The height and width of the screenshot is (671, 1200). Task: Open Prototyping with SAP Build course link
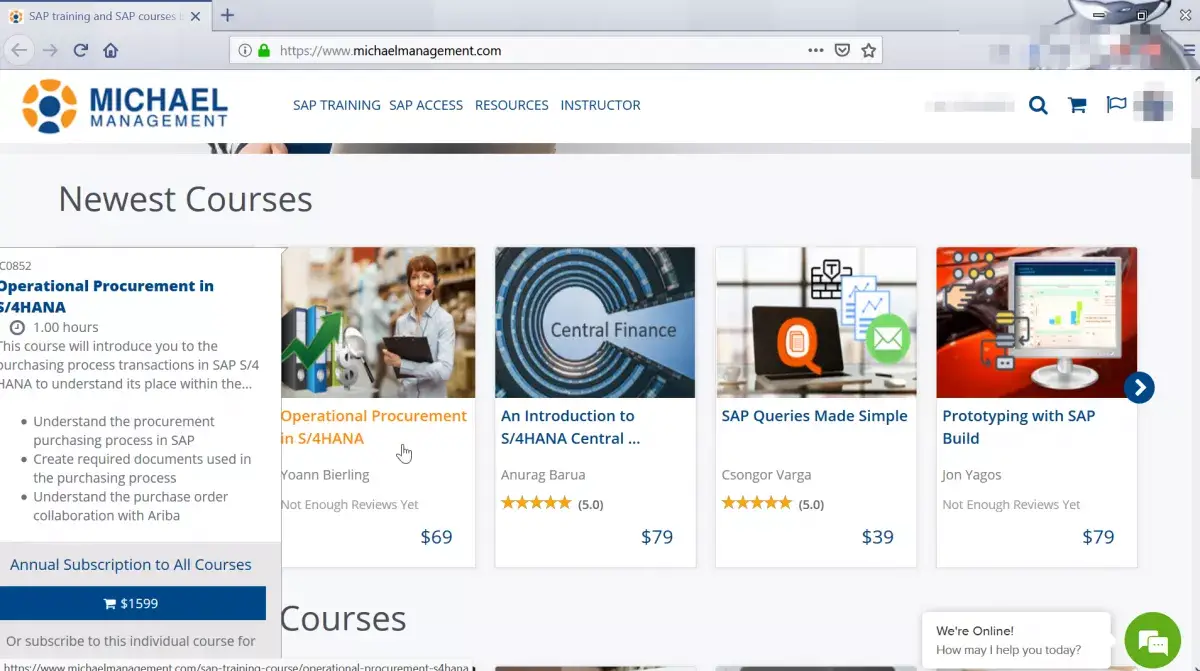pos(1018,427)
